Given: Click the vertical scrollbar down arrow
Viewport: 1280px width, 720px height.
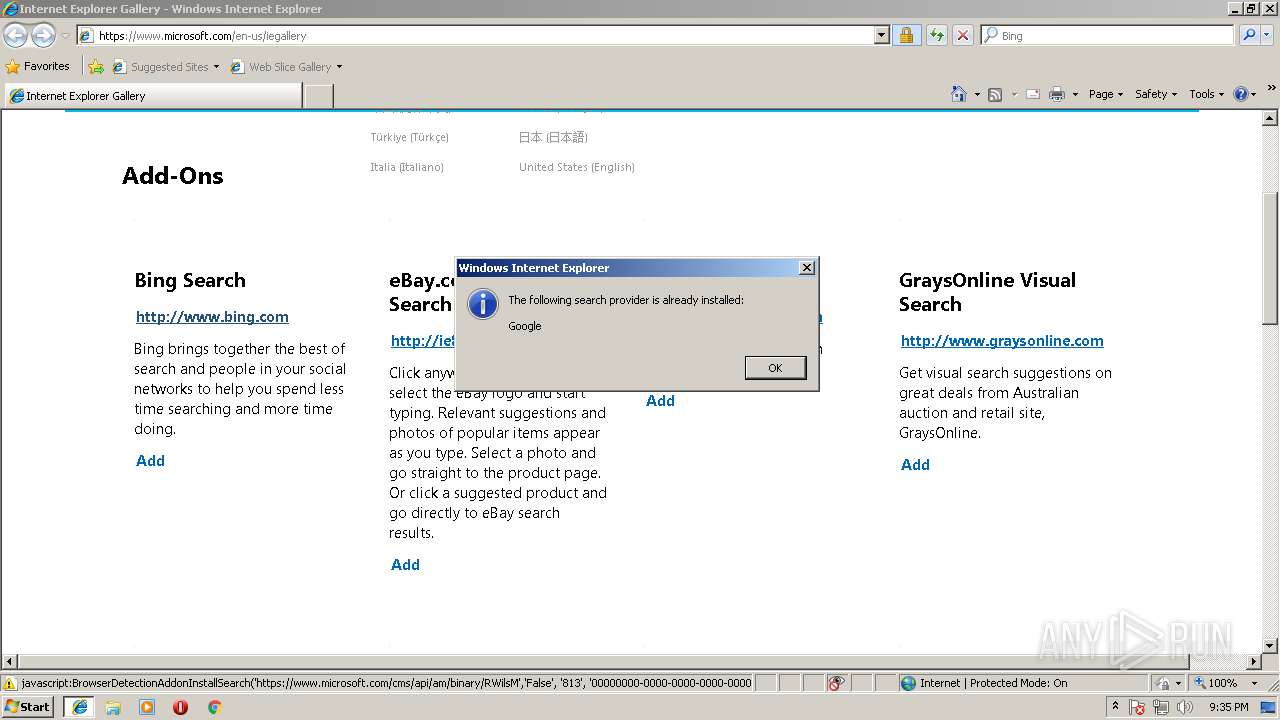Looking at the screenshot, I should click(1270, 646).
